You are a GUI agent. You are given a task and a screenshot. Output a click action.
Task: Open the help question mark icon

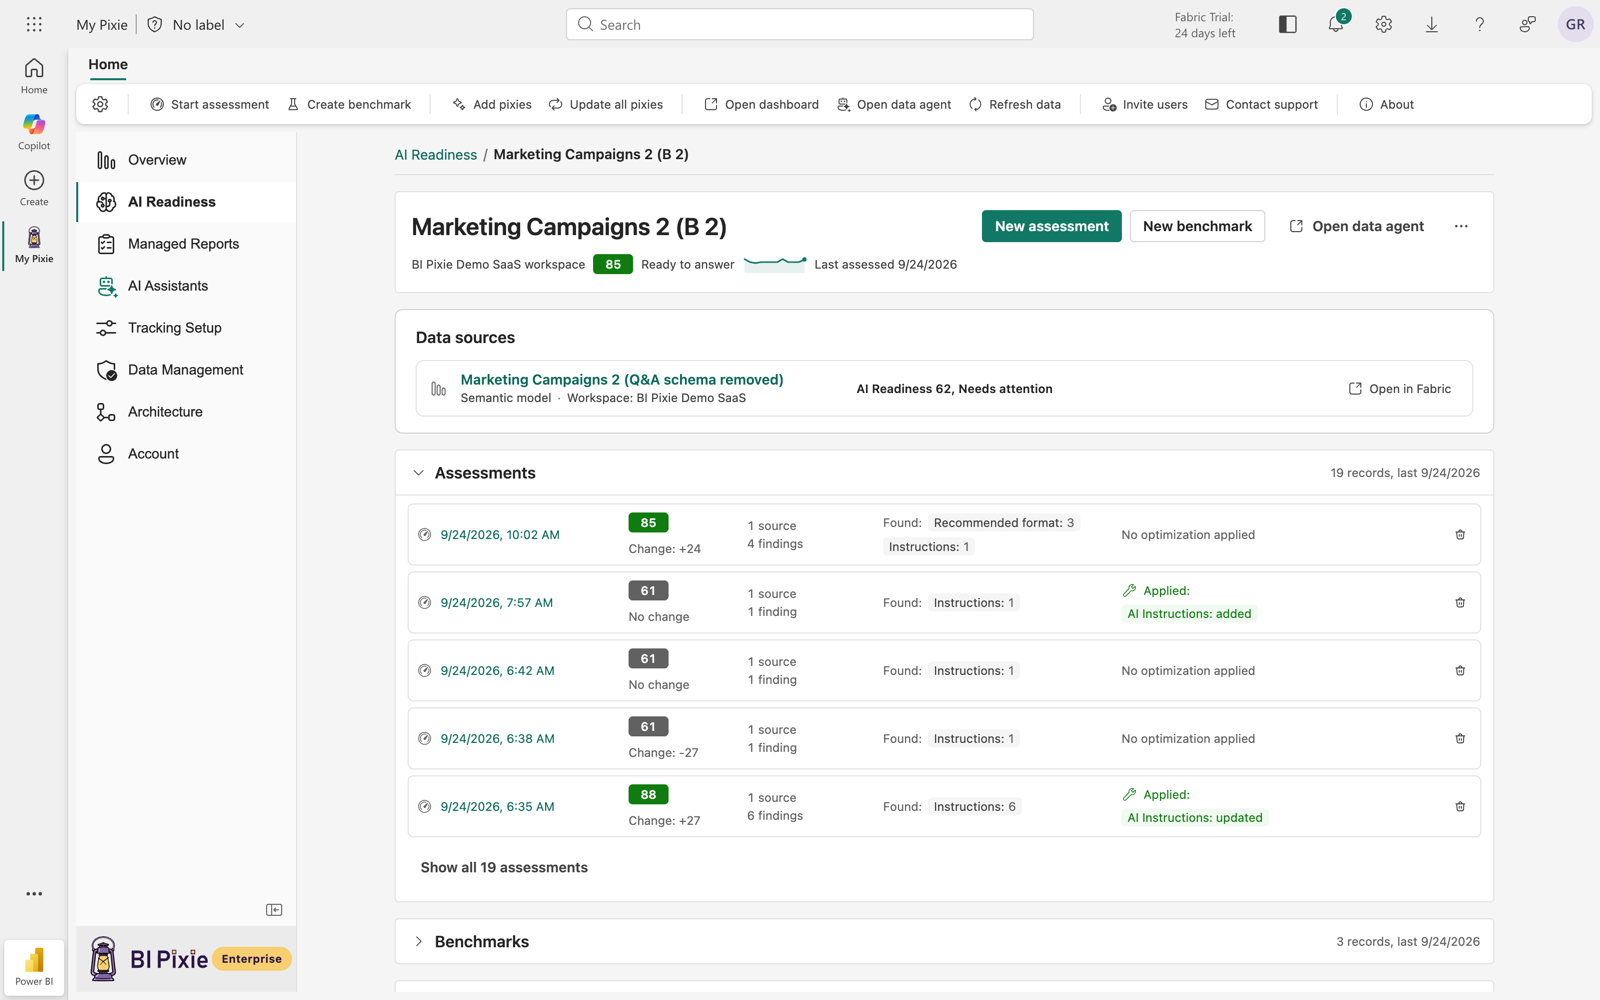pos(1480,24)
